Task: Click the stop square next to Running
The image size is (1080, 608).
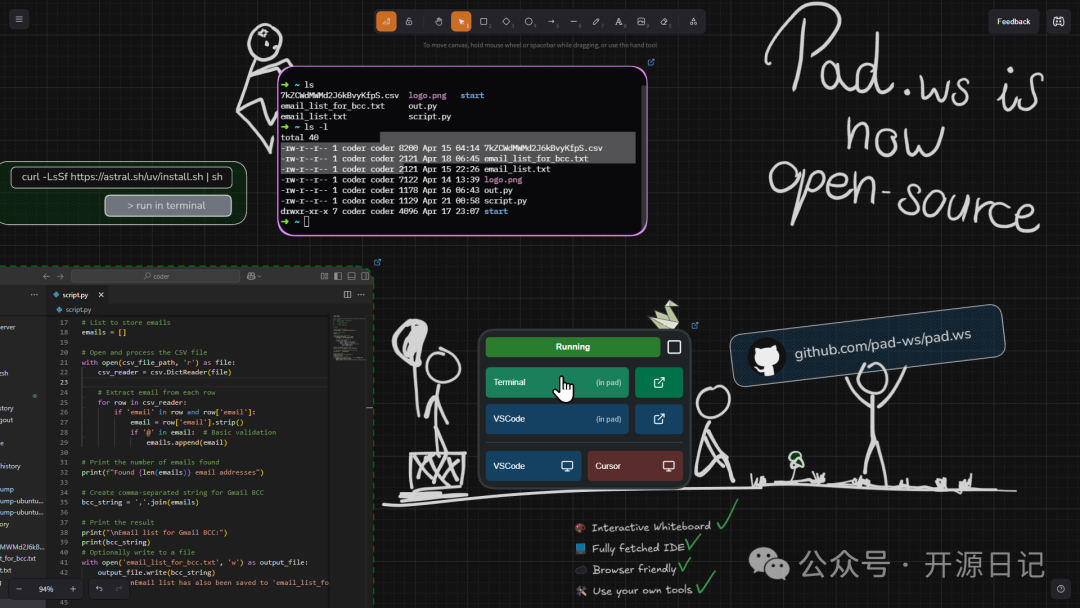Action: point(674,347)
